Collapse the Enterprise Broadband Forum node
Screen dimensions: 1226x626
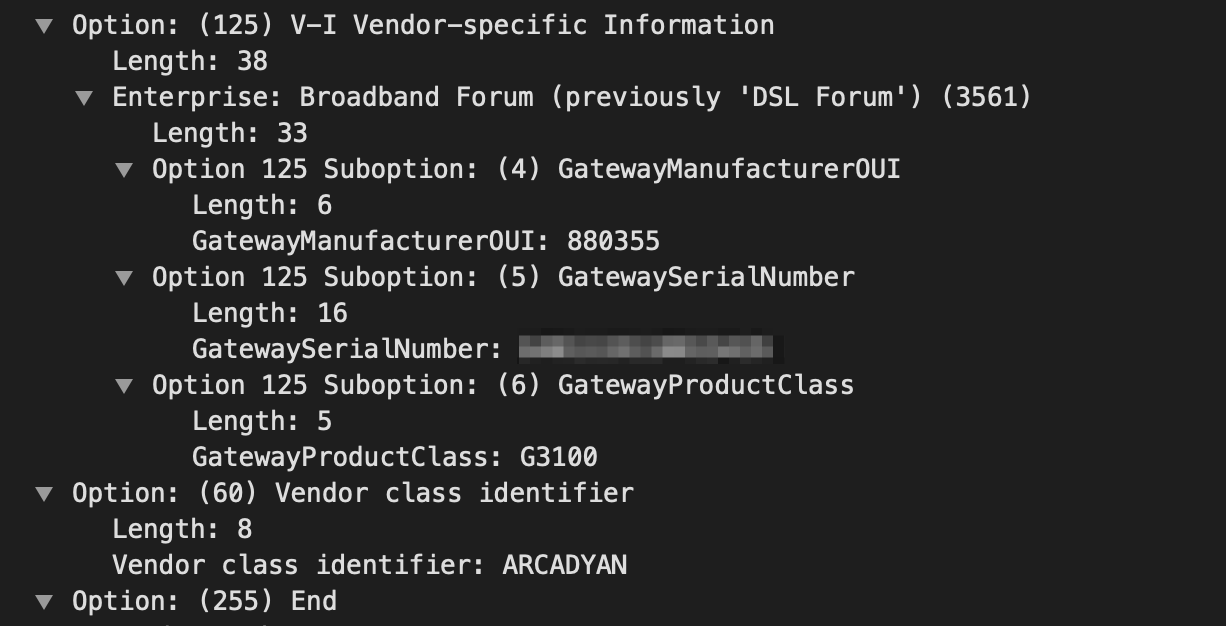pos(84,98)
